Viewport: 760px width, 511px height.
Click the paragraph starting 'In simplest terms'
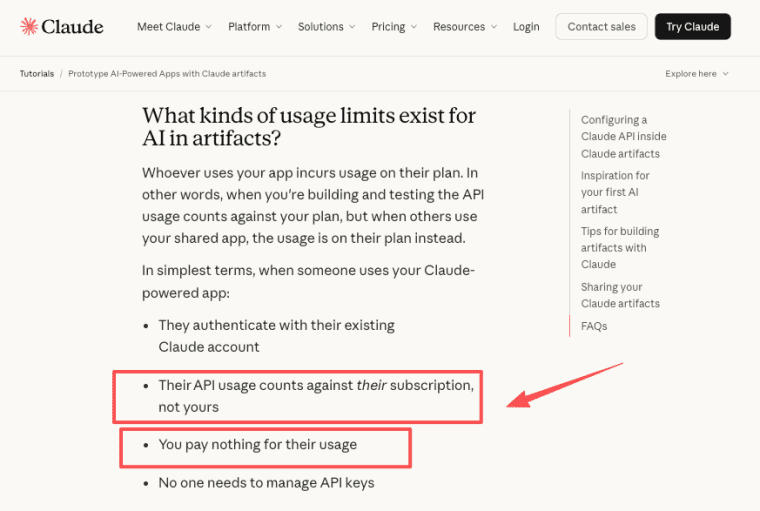308,282
